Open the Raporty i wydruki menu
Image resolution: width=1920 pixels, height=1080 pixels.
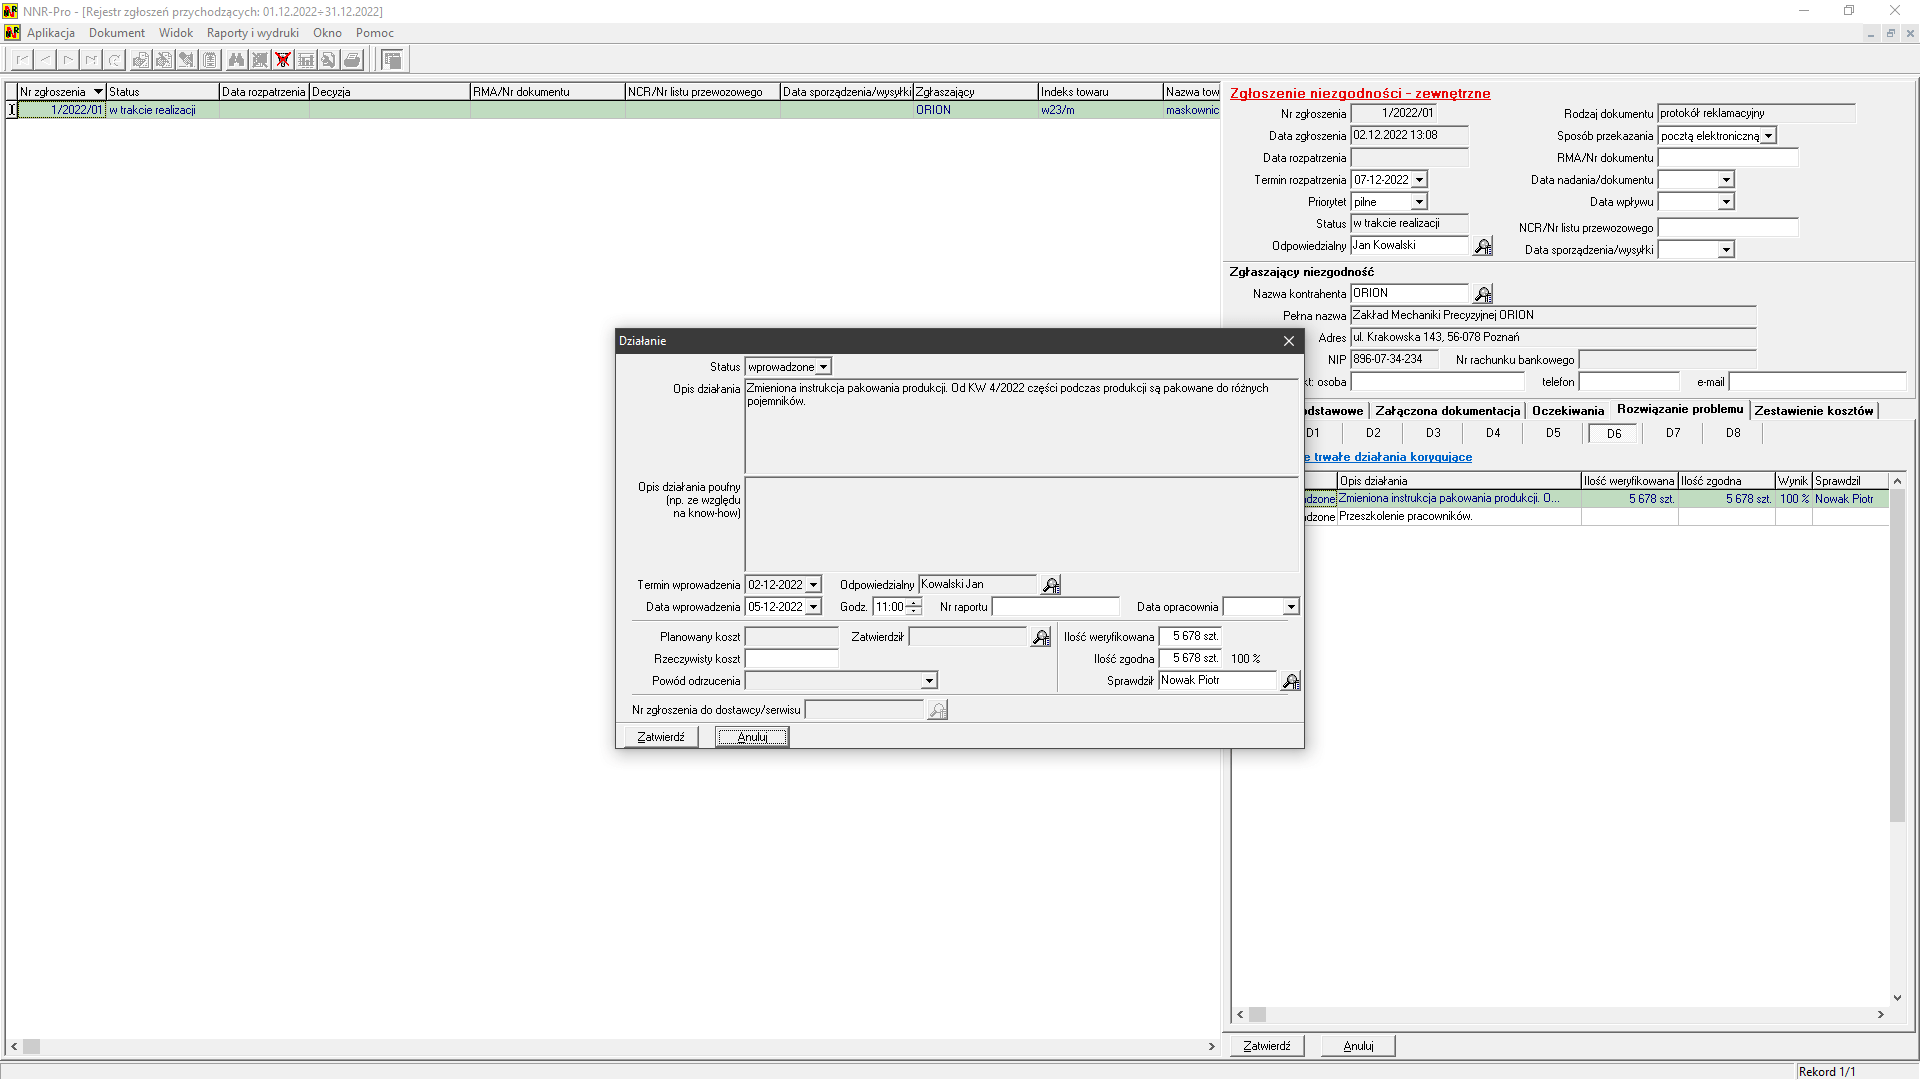click(252, 33)
